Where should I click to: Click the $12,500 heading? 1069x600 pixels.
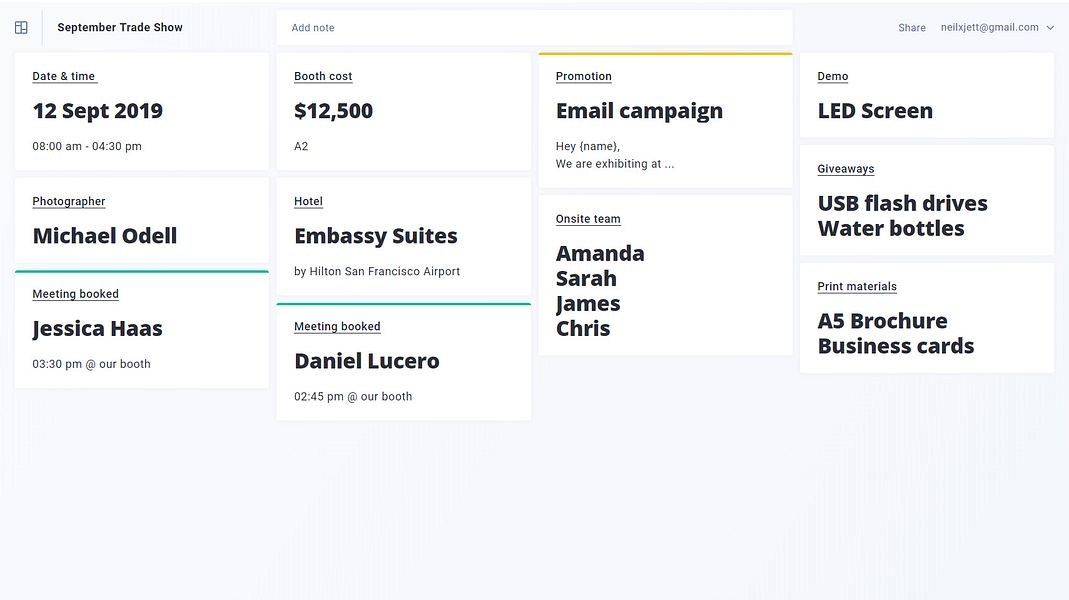(333, 111)
